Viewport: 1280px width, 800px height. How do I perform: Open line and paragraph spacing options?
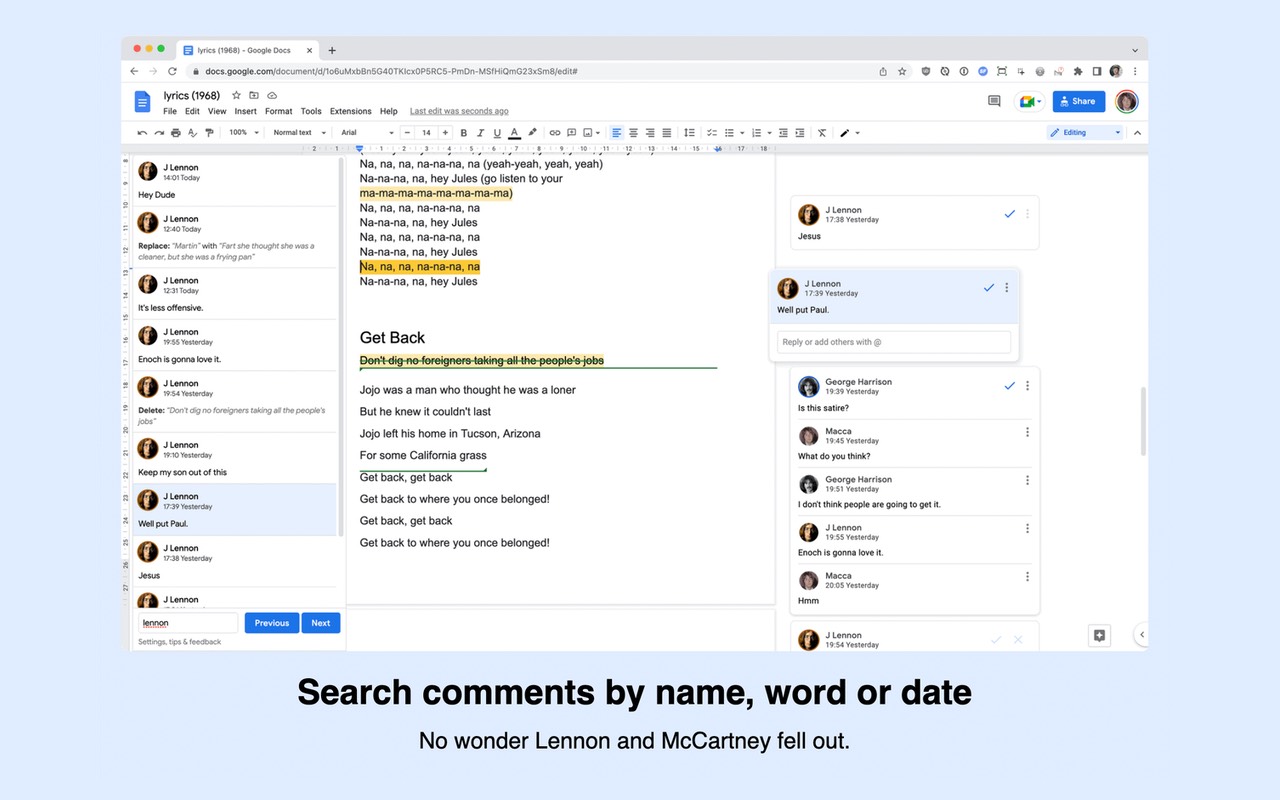click(689, 132)
